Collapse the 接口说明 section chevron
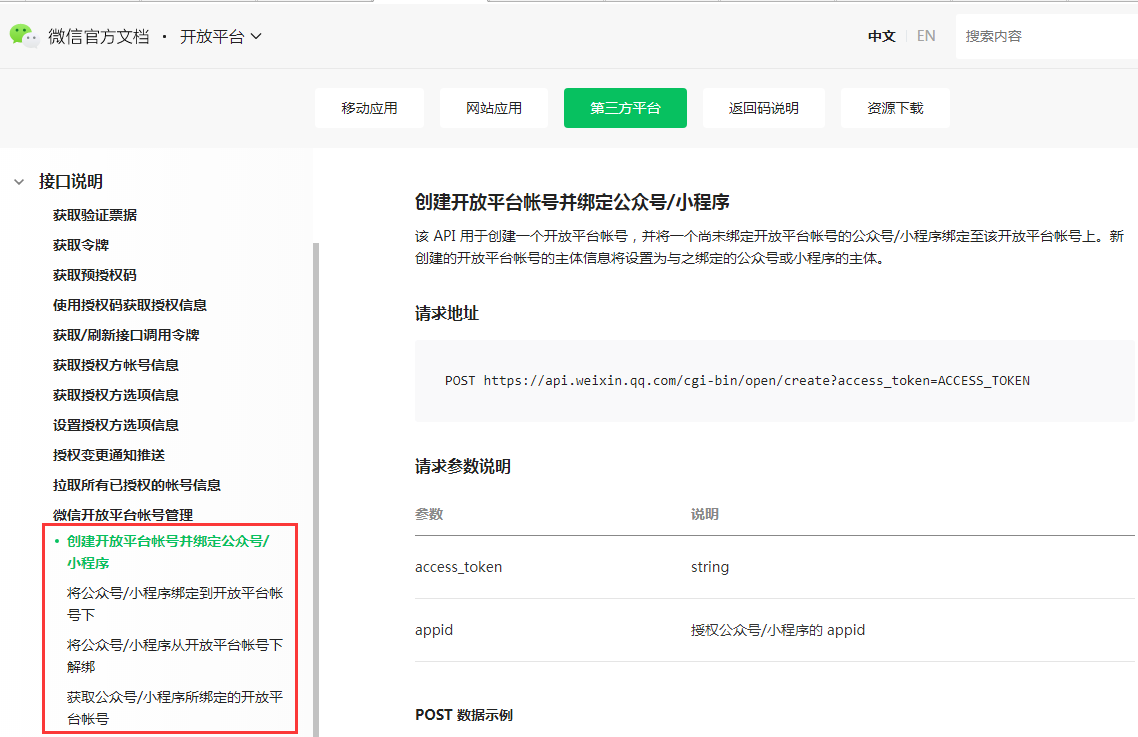The height and width of the screenshot is (737, 1138). [x=20, y=182]
